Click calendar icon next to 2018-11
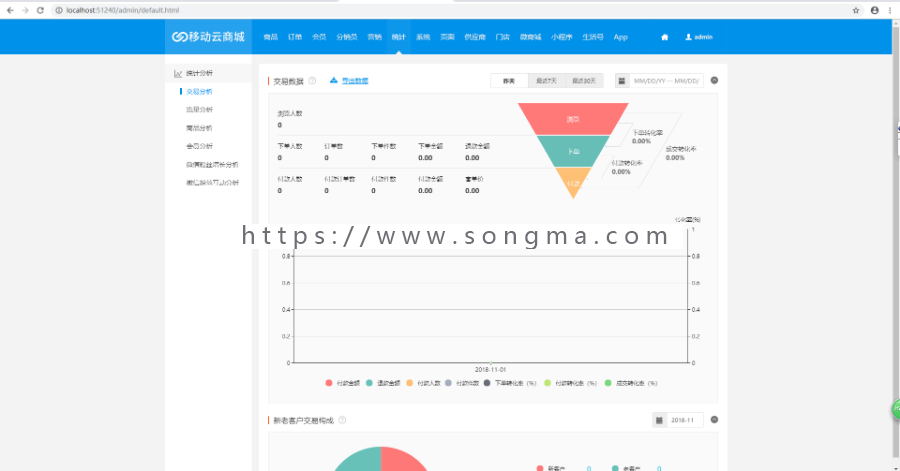Screen dimensions: 900x471 pyautogui.click(x=659, y=420)
